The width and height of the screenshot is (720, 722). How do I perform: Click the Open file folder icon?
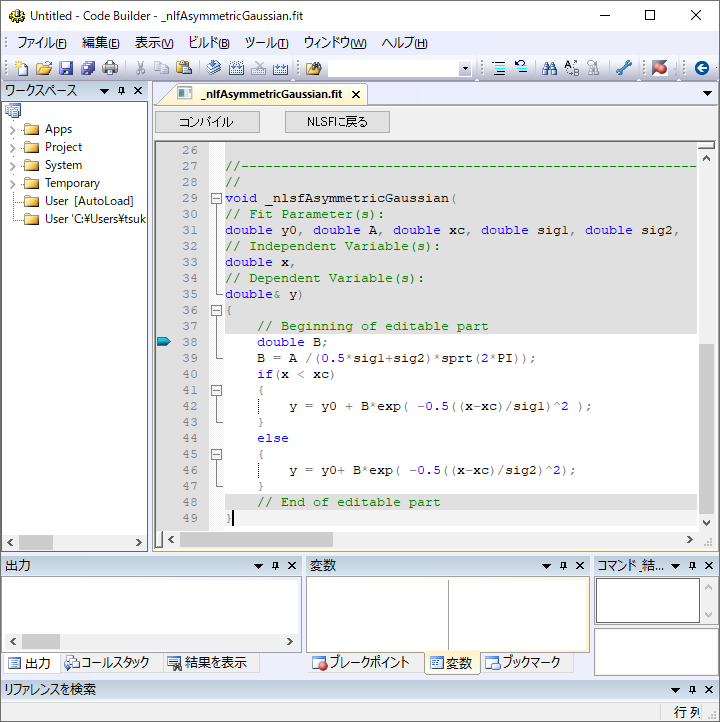(x=44, y=68)
